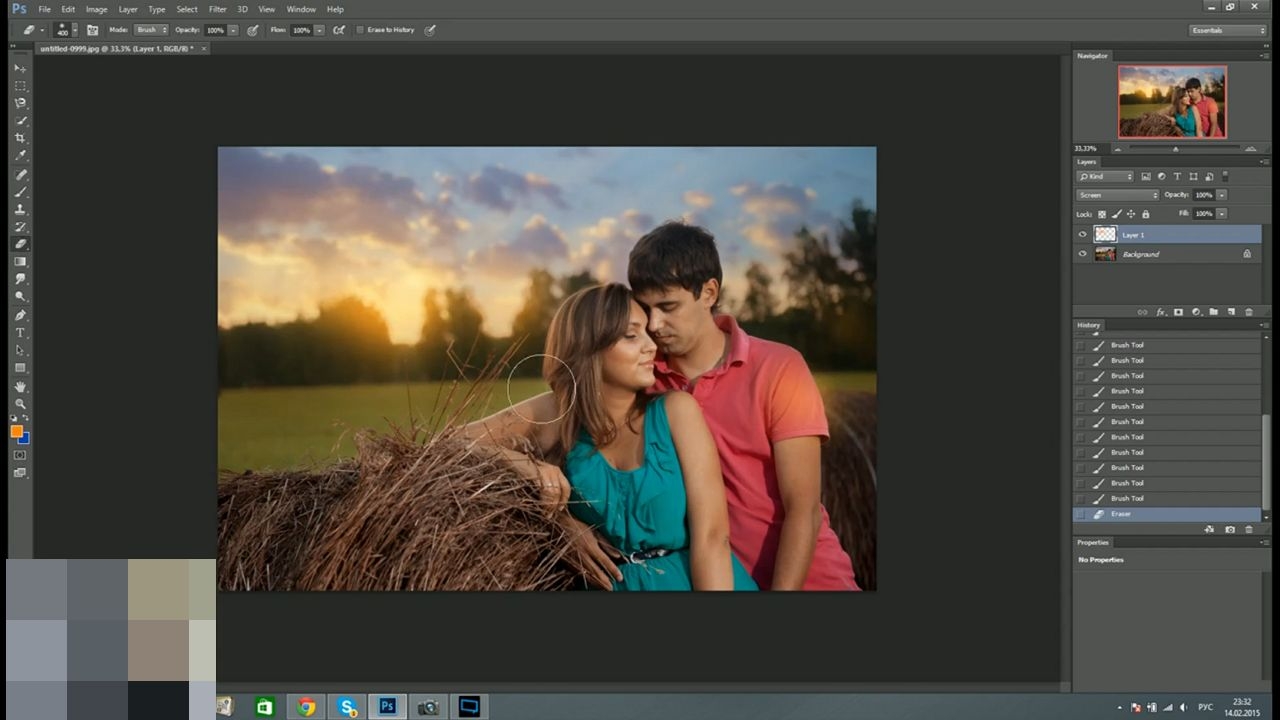This screenshot has width=1280, height=720.
Task: Select the Path Selection tool
Action: 20,351
